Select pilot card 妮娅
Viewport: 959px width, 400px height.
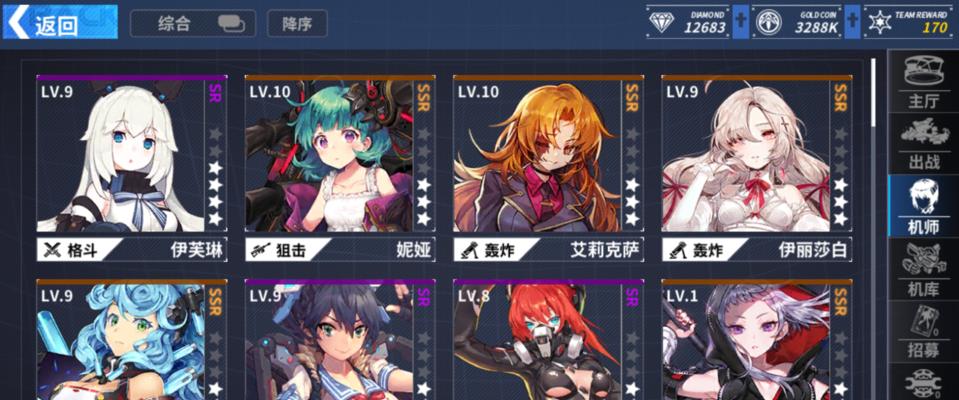pos(340,168)
